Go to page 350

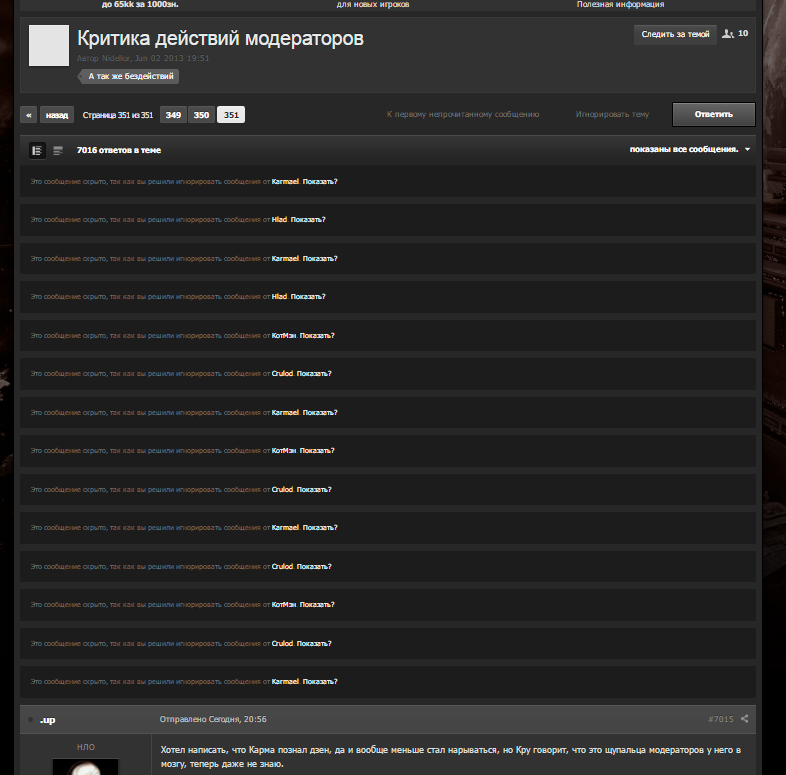(x=202, y=115)
